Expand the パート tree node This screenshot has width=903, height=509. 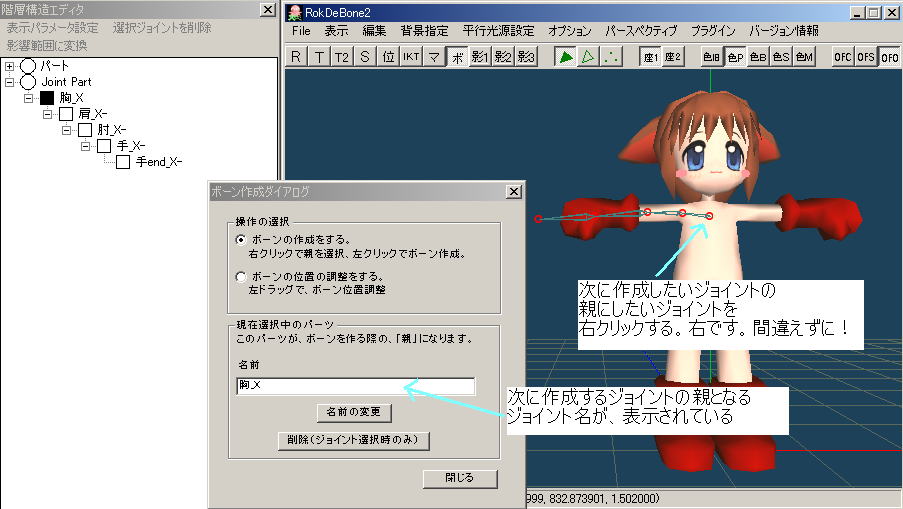click(x=10, y=66)
